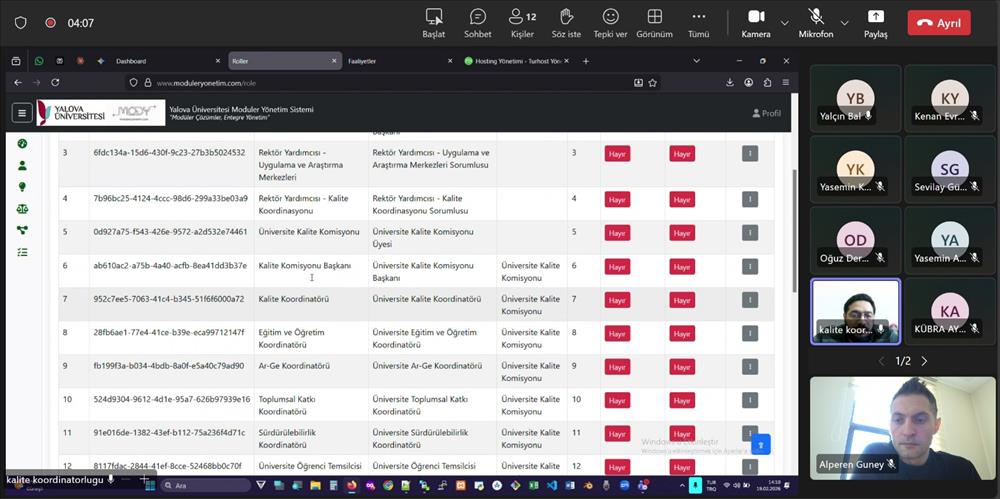Screen dimensions: 1000x499
Task: Show the Kişiler participants list
Action: tap(522, 22)
